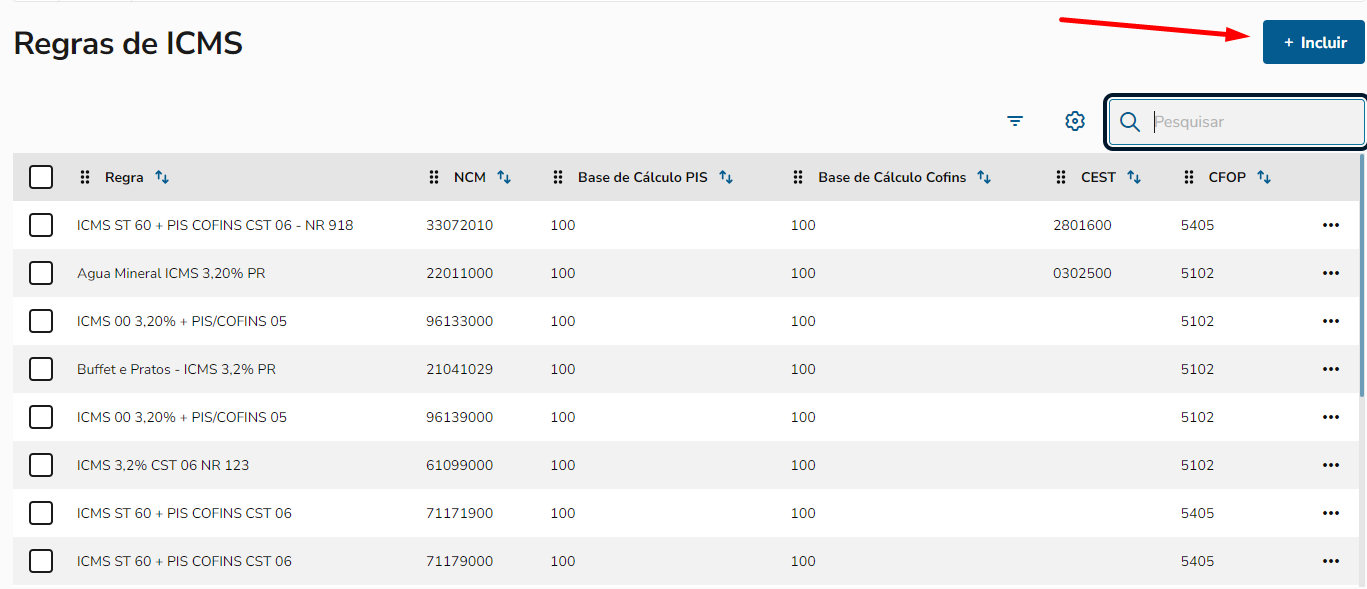Sort by the CEST column arrows
The height and width of the screenshot is (589, 1367).
(x=1134, y=177)
